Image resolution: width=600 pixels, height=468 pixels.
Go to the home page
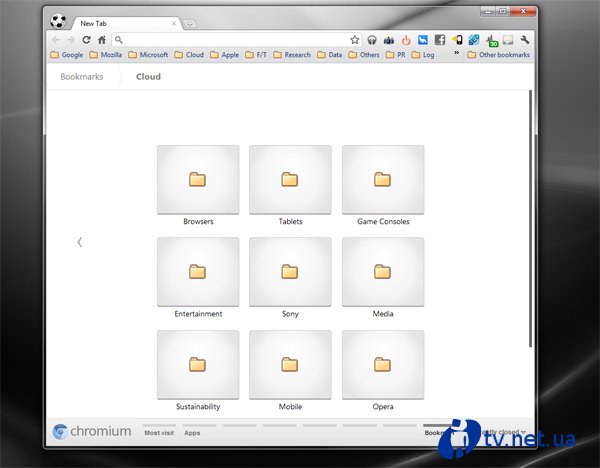(102, 40)
